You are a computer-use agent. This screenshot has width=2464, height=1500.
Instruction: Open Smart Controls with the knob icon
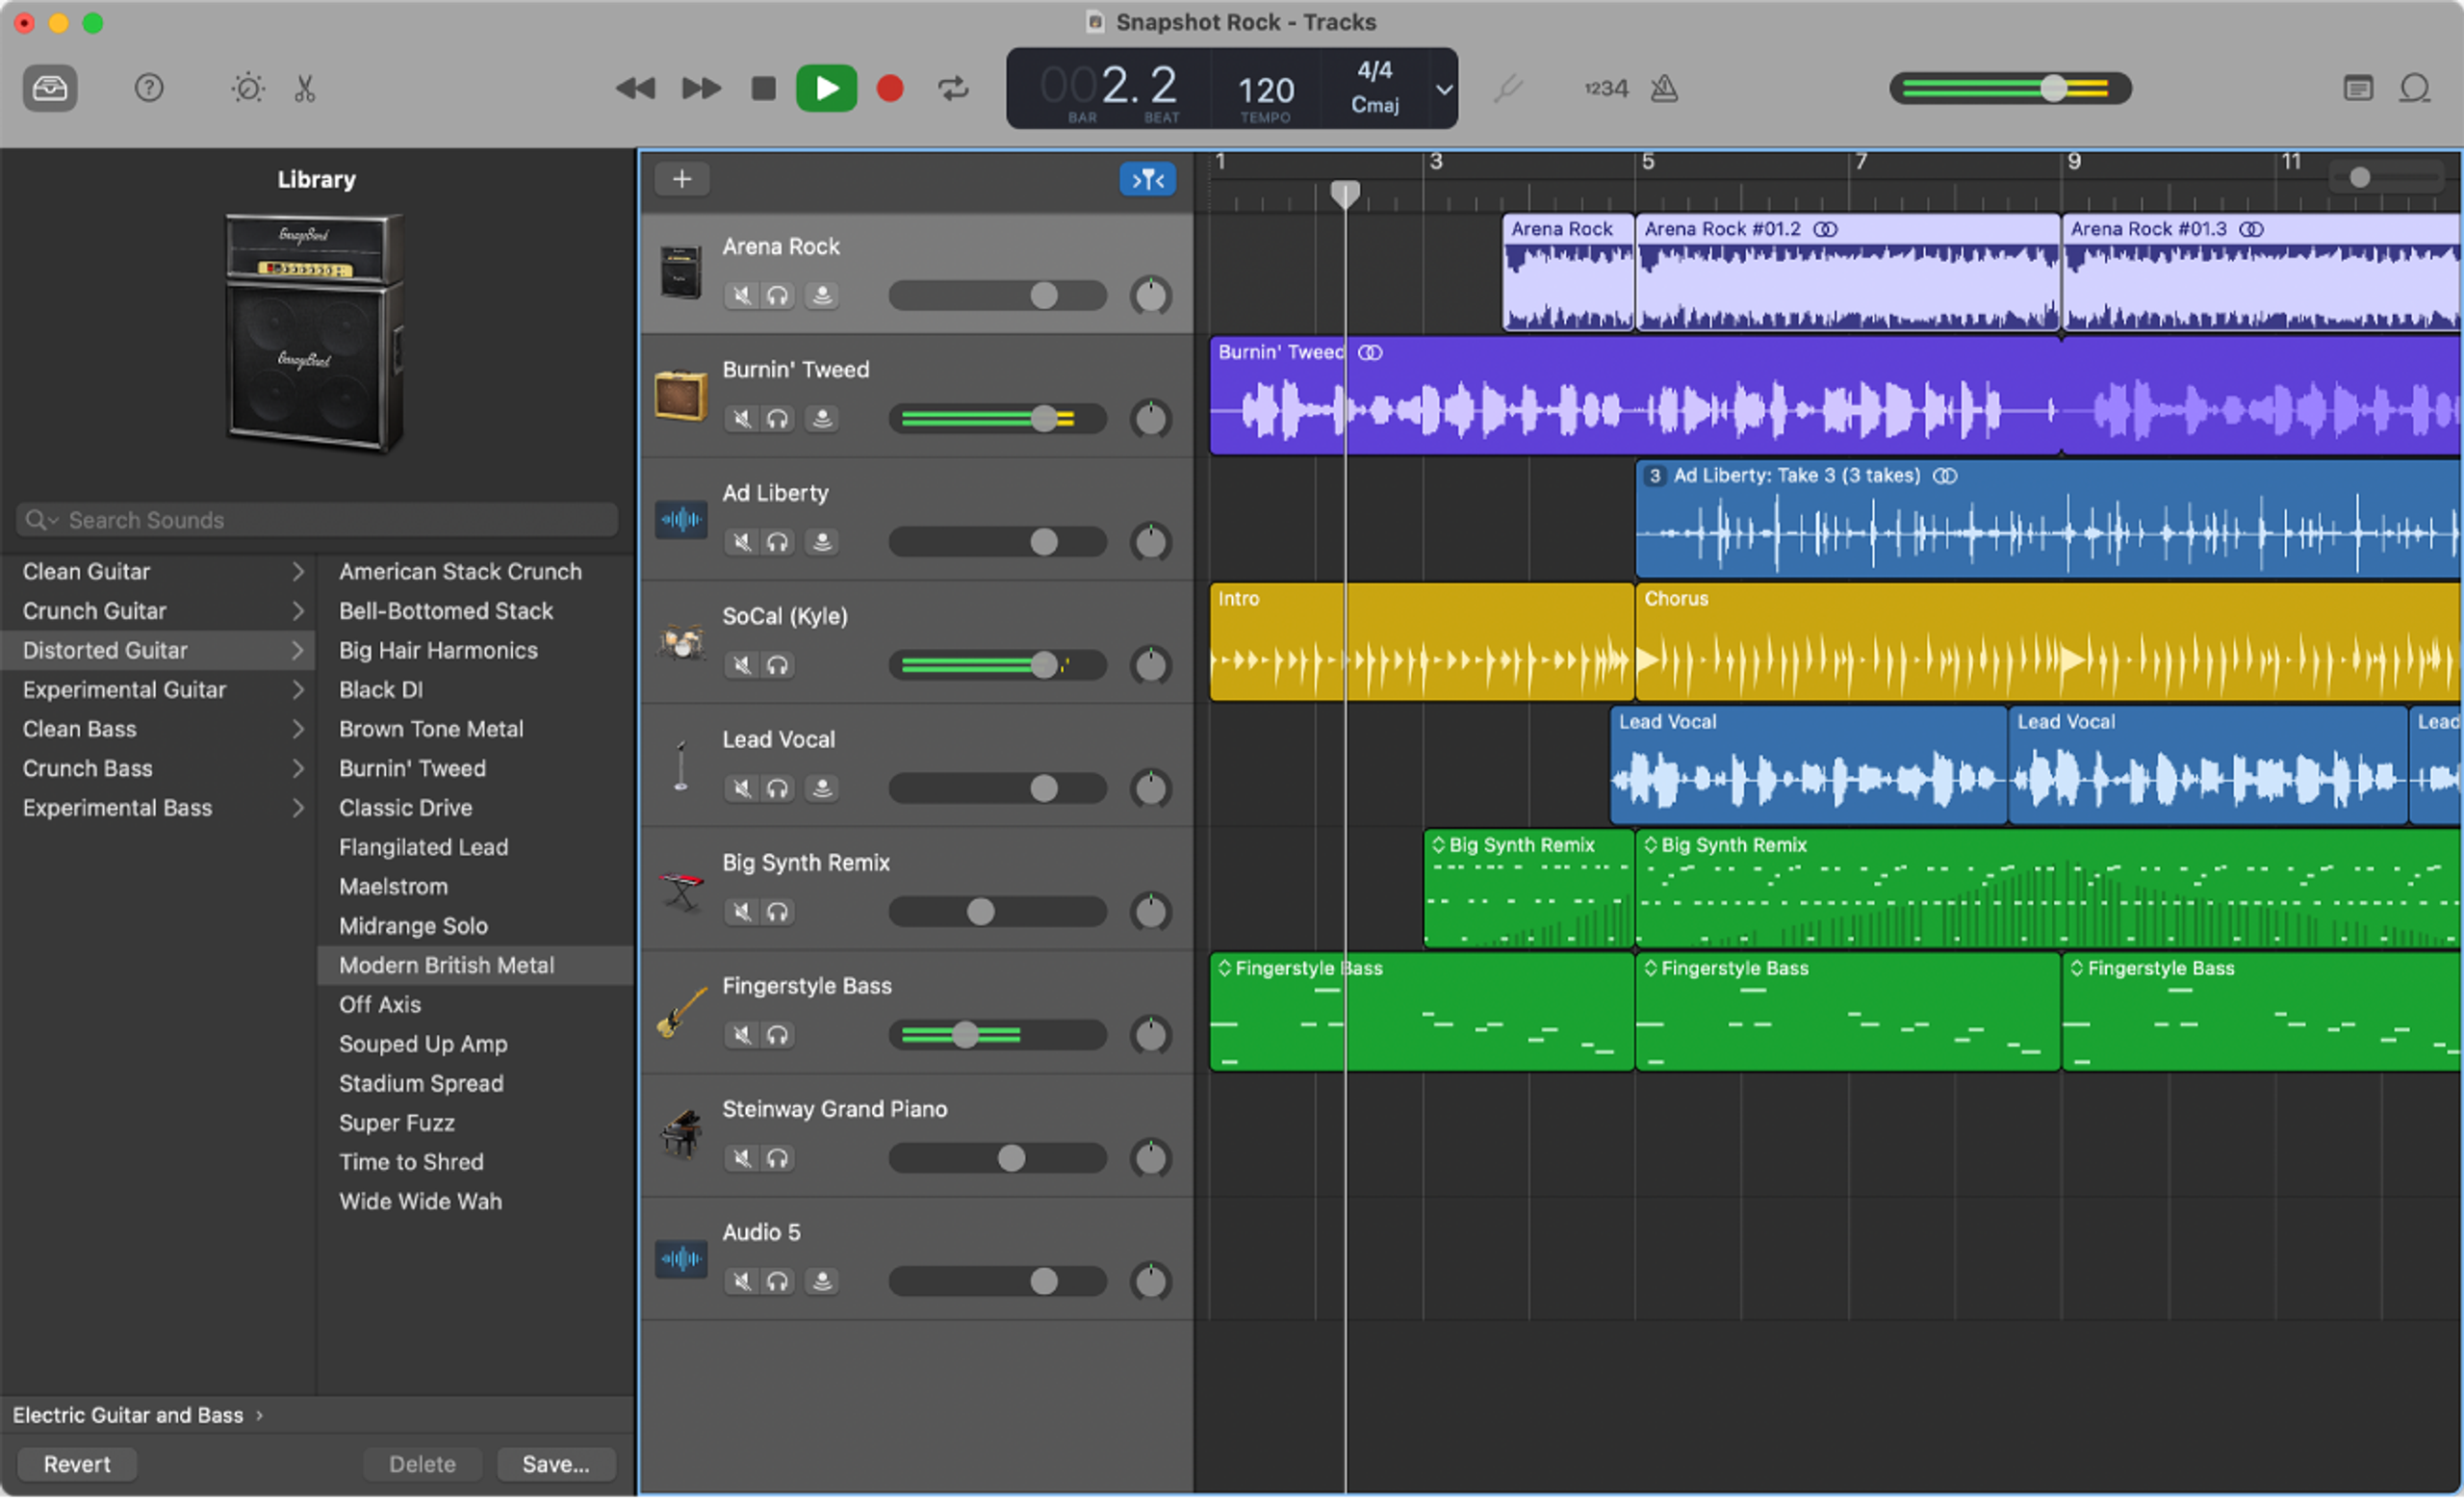tap(246, 88)
